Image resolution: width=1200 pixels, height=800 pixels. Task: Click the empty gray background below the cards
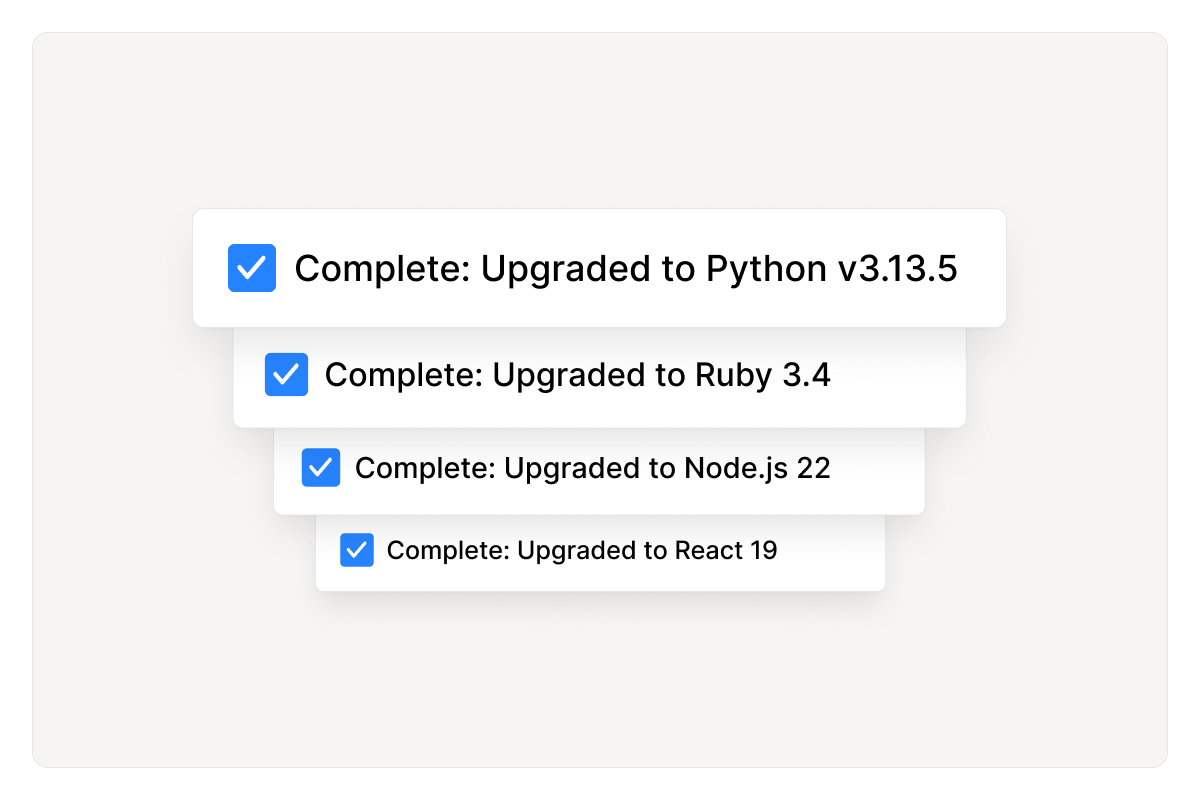600,680
